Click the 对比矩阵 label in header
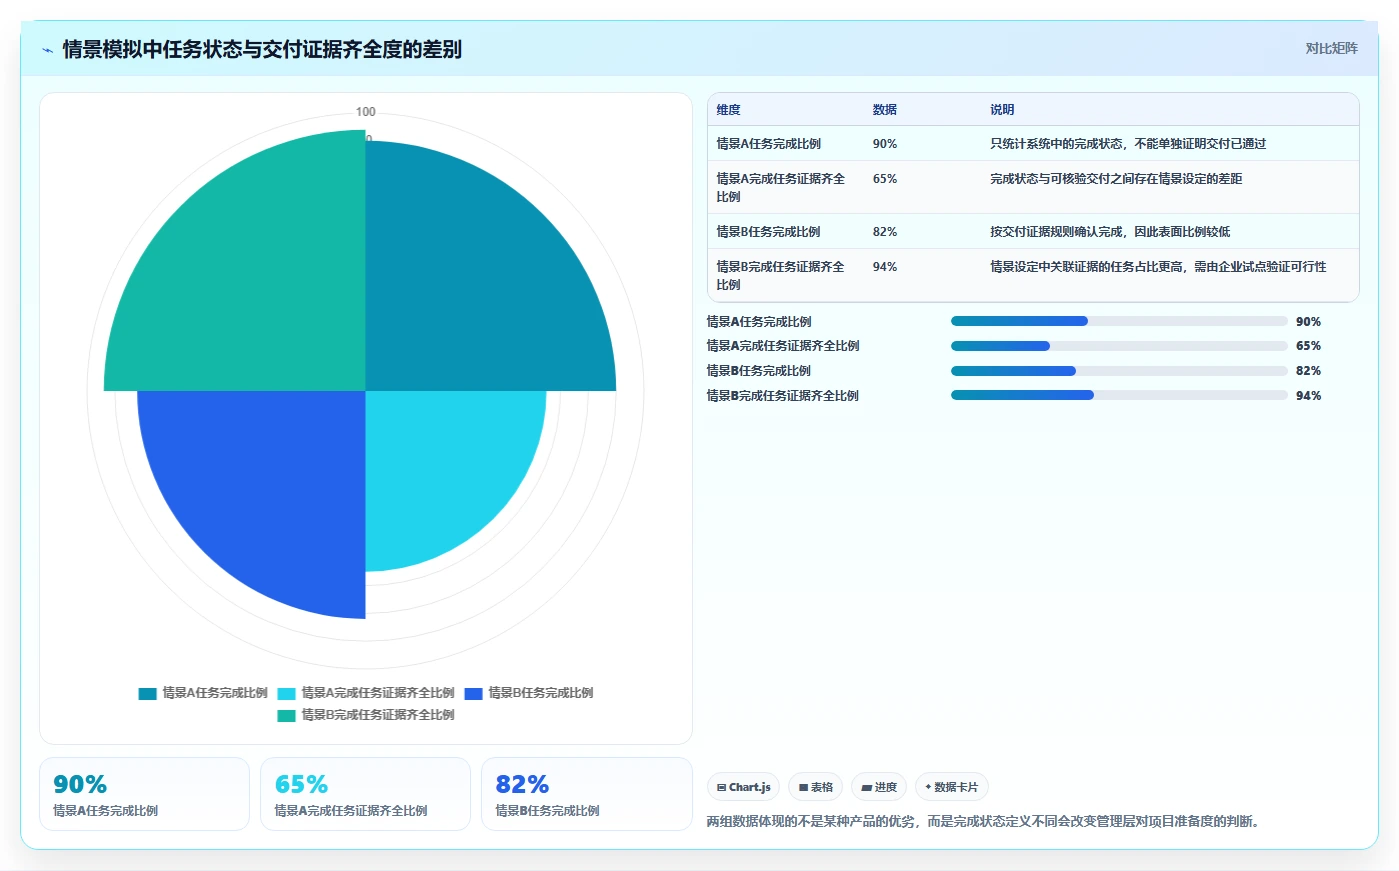Screen dimensions: 1399x871 coord(1331,48)
